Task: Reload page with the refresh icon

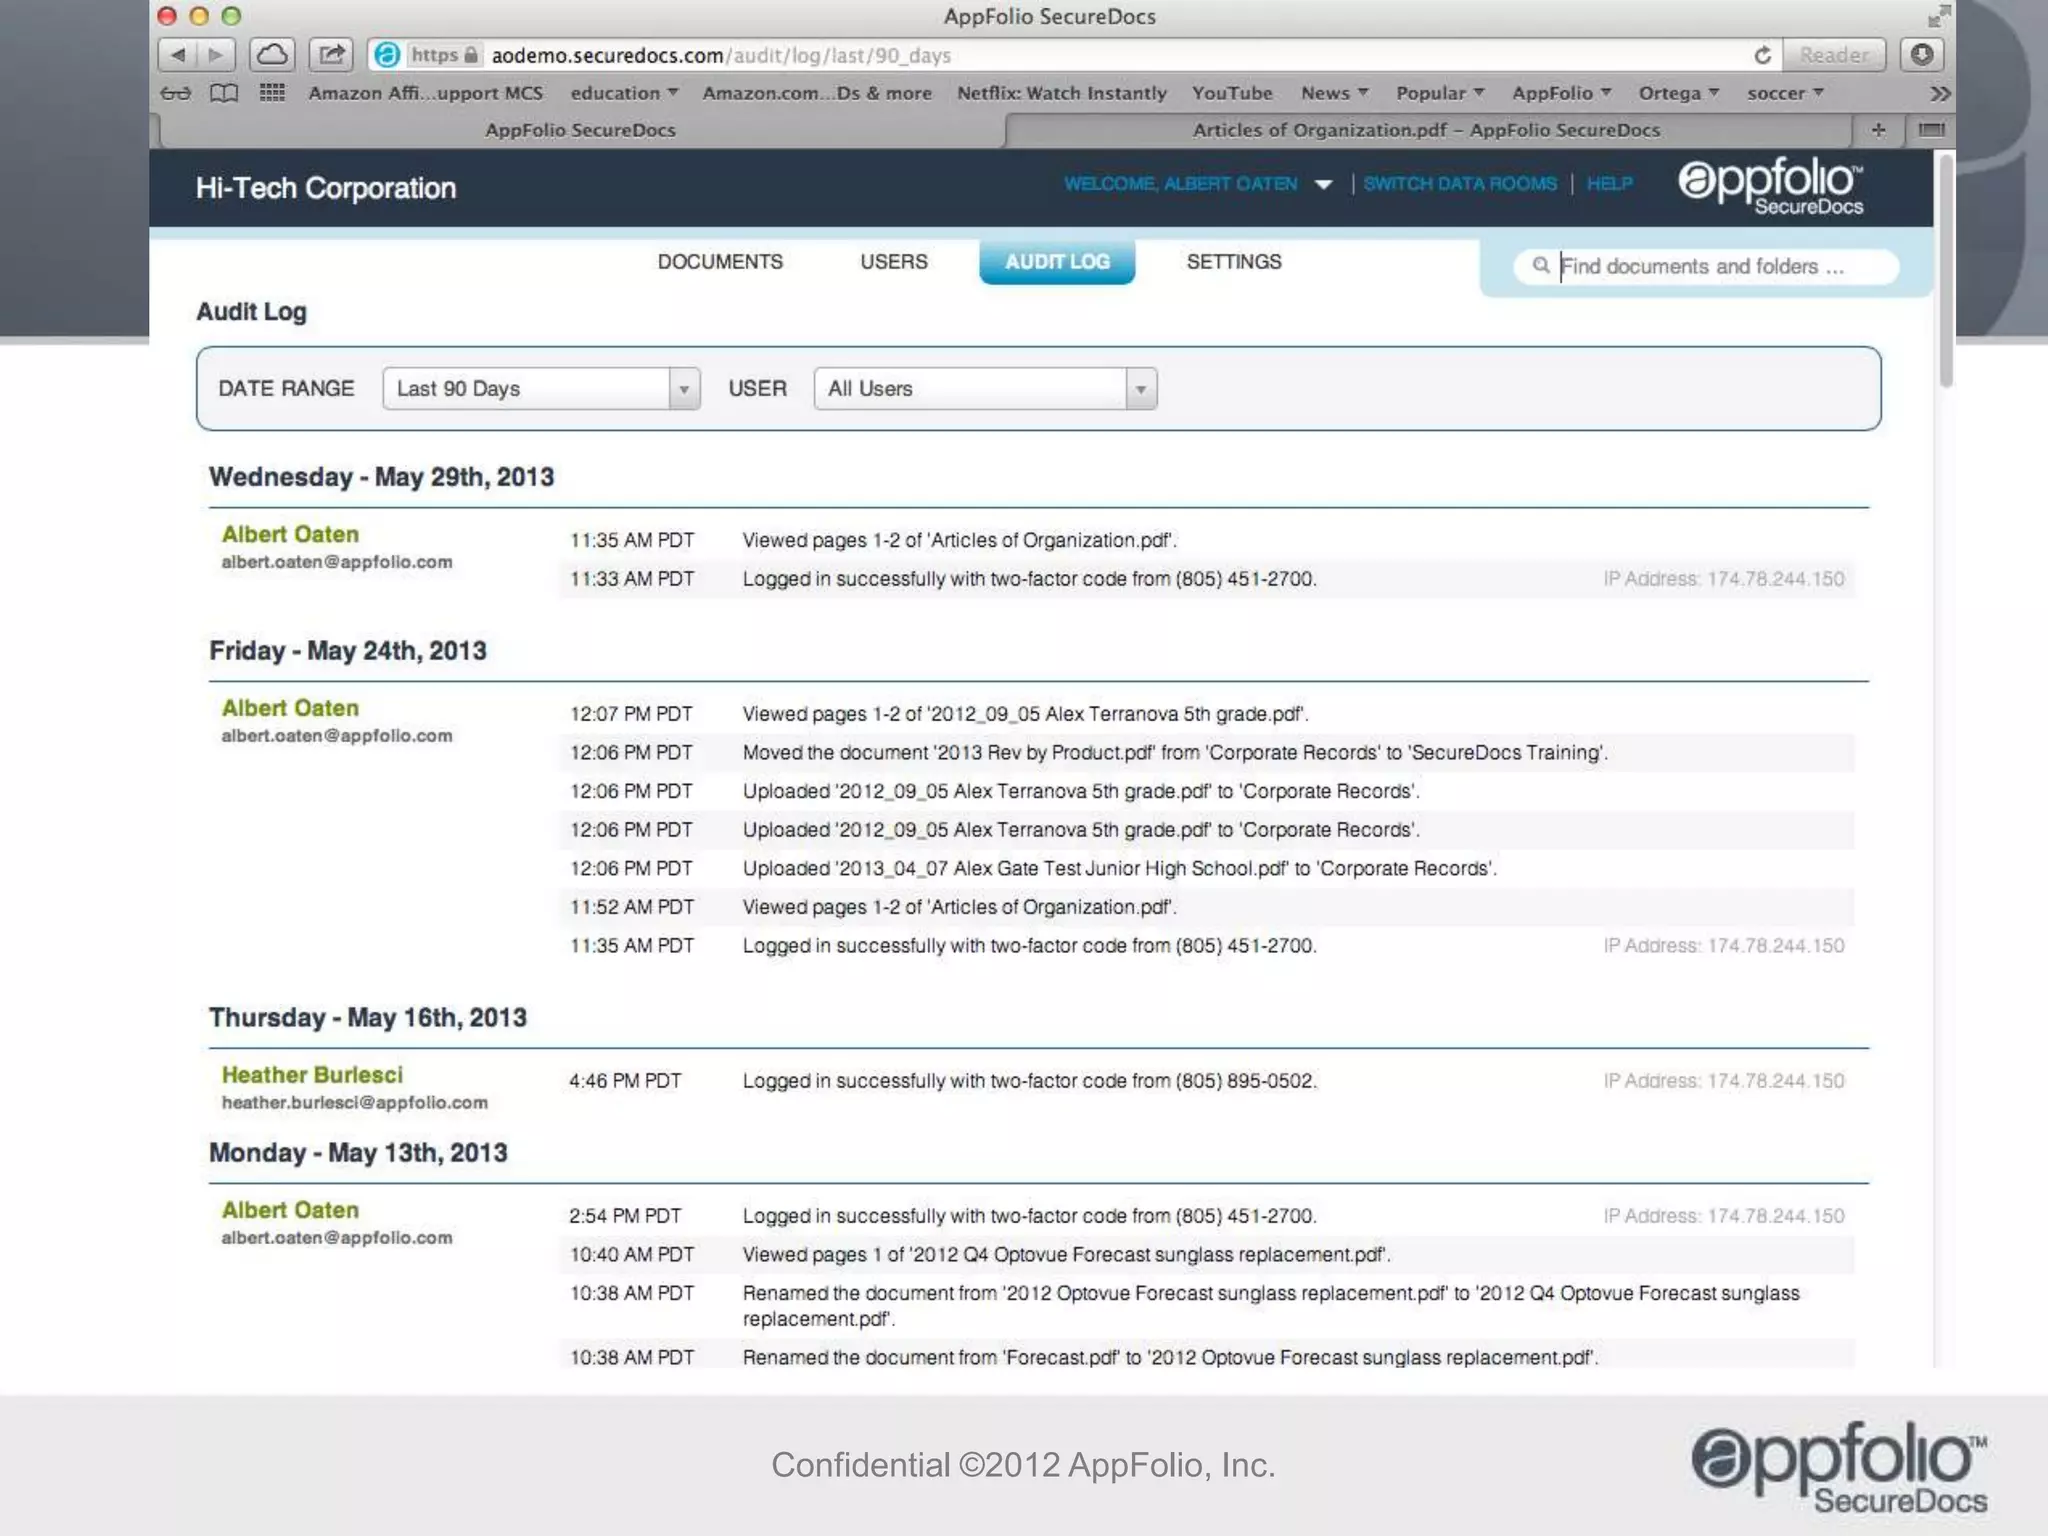Action: [1762, 55]
